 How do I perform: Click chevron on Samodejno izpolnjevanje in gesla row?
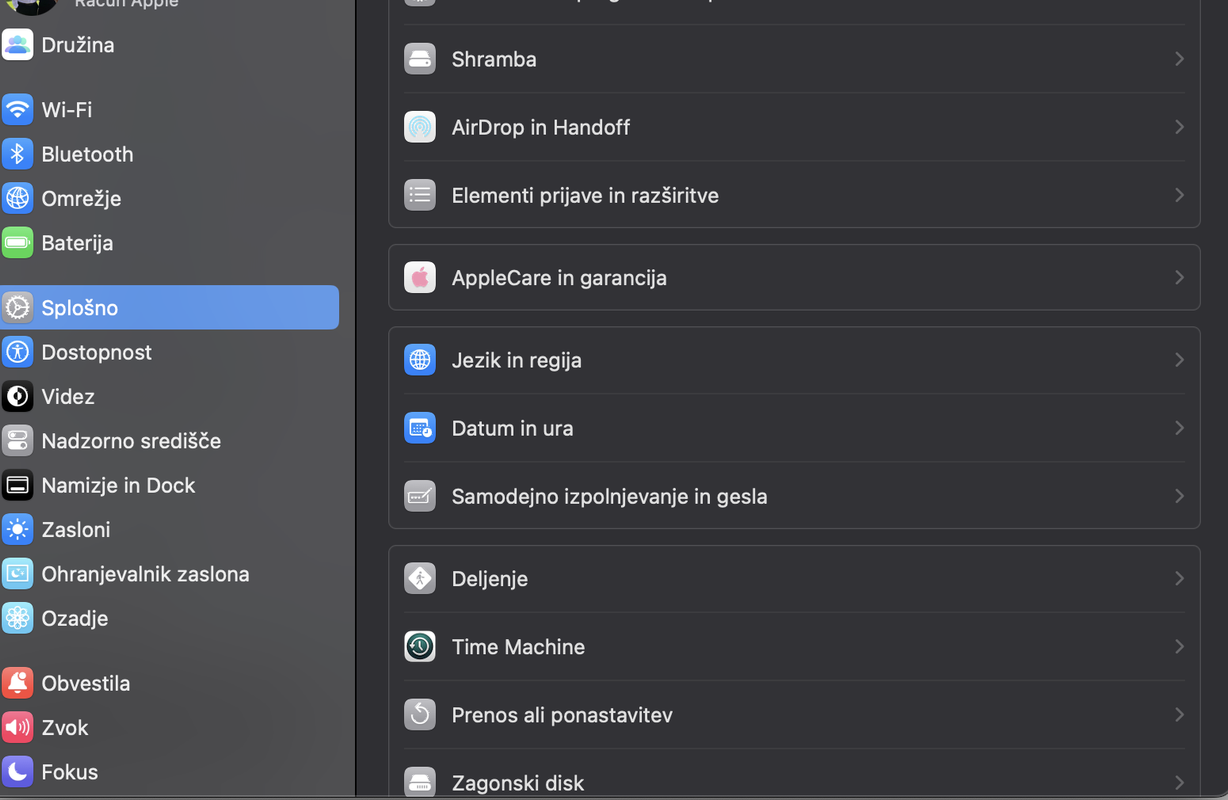1179,496
